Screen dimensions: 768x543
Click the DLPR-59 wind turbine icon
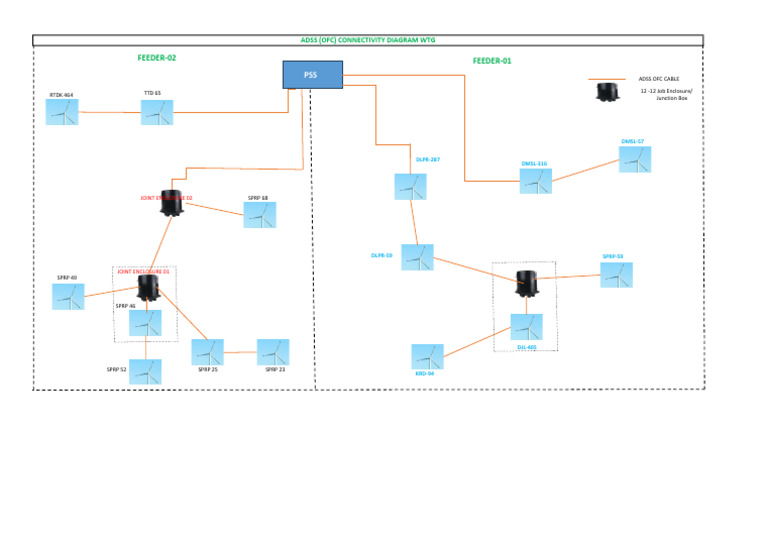coord(417,257)
